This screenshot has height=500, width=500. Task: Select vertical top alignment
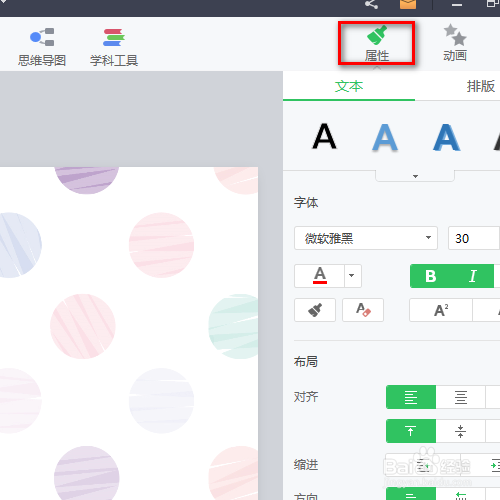[x=411, y=431]
